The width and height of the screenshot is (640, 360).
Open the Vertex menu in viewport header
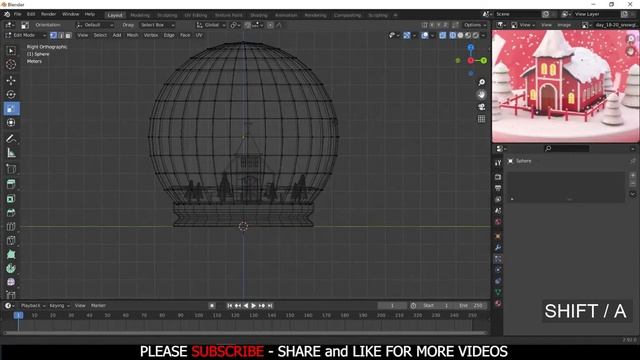151,36
